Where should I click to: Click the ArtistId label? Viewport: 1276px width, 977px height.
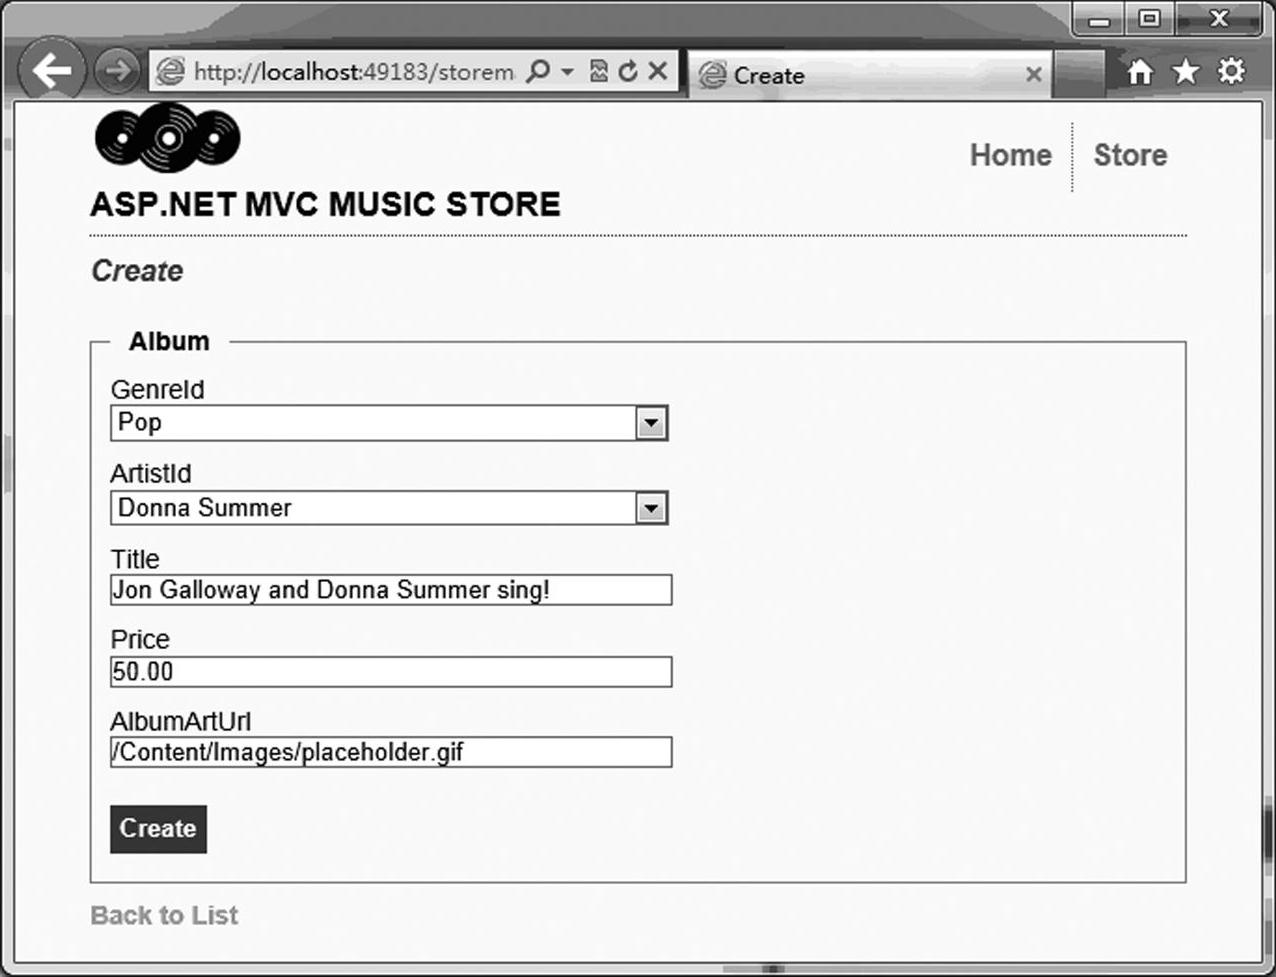pos(151,473)
